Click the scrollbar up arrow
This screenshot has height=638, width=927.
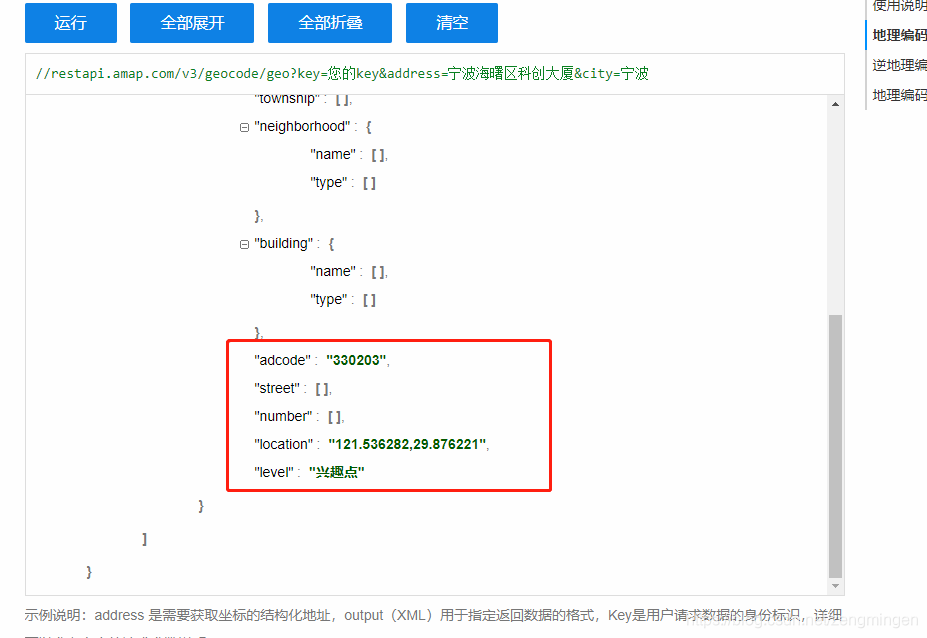(835, 104)
